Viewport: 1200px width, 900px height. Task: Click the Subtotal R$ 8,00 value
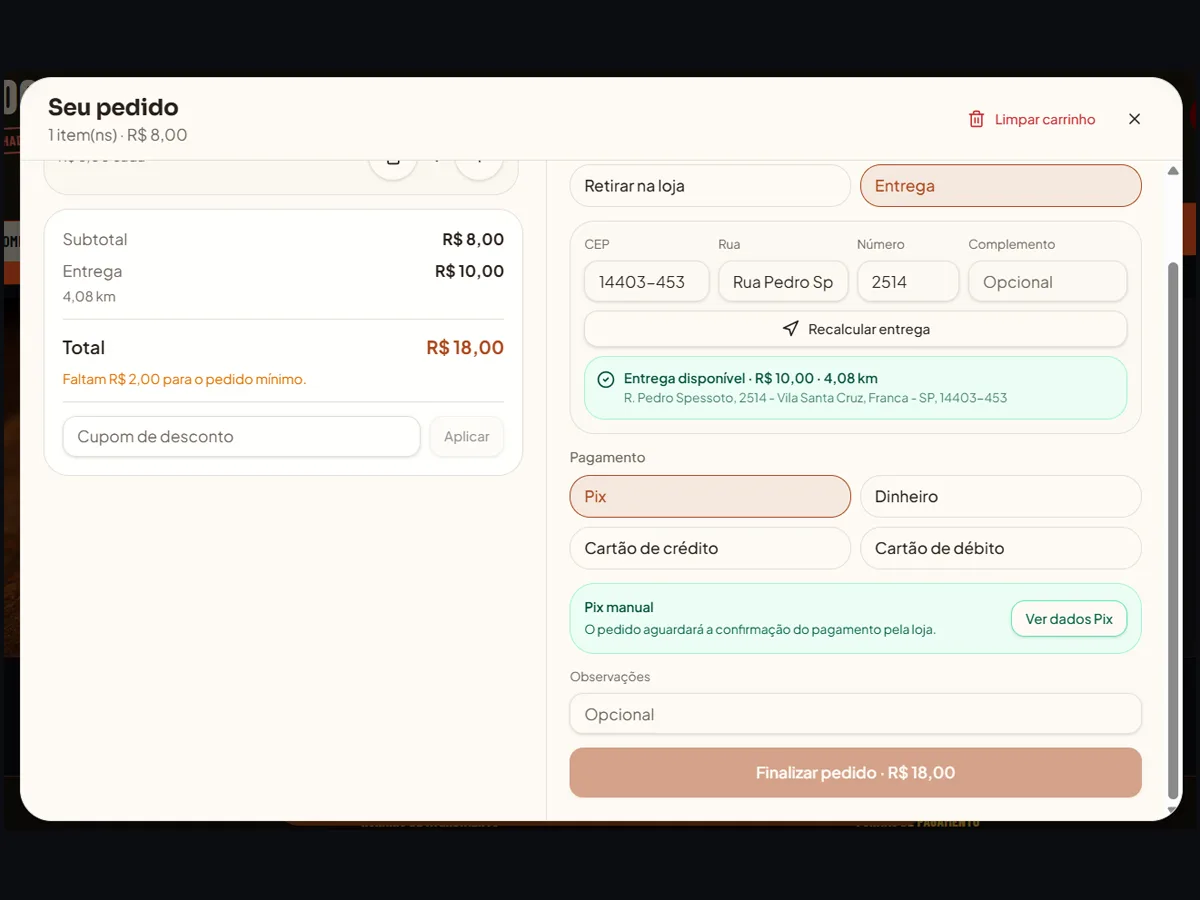(x=473, y=240)
